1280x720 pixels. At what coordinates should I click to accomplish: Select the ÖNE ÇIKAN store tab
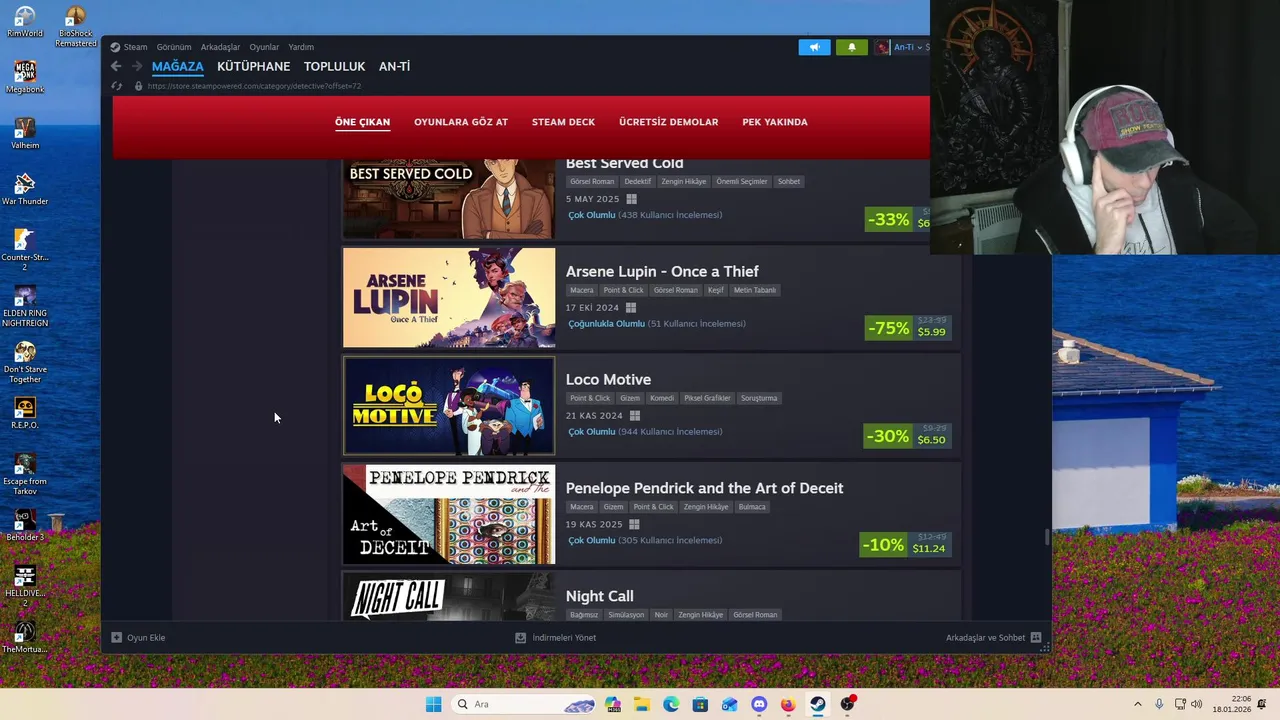[362, 122]
